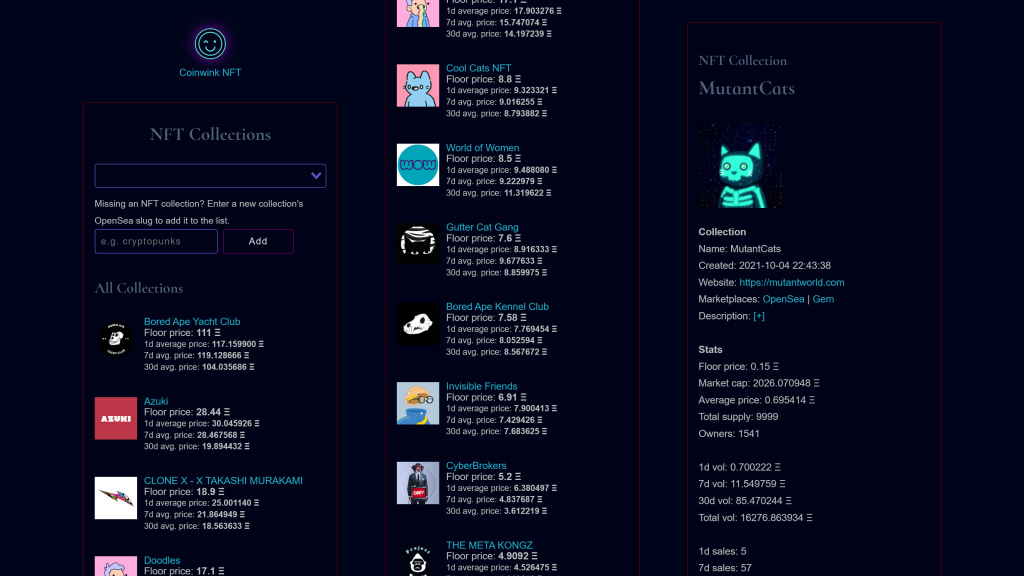Select the Market cap: 2026.070948 value

click(759, 383)
